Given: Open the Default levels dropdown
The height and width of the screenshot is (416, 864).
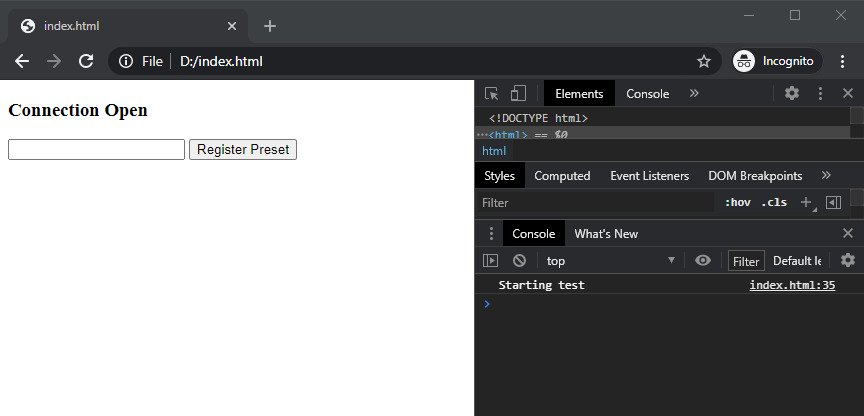Looking at the screenshot, I should [797, 261].
